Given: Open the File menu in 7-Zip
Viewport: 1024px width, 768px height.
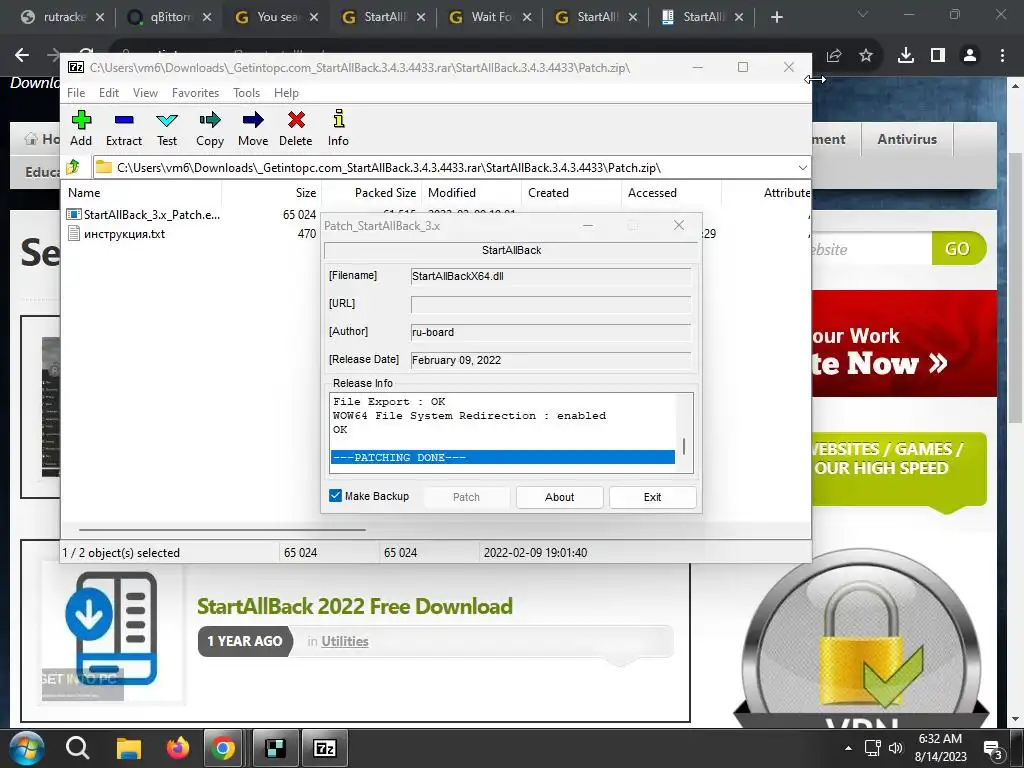Looking at the screenshot, I should 76,93.
